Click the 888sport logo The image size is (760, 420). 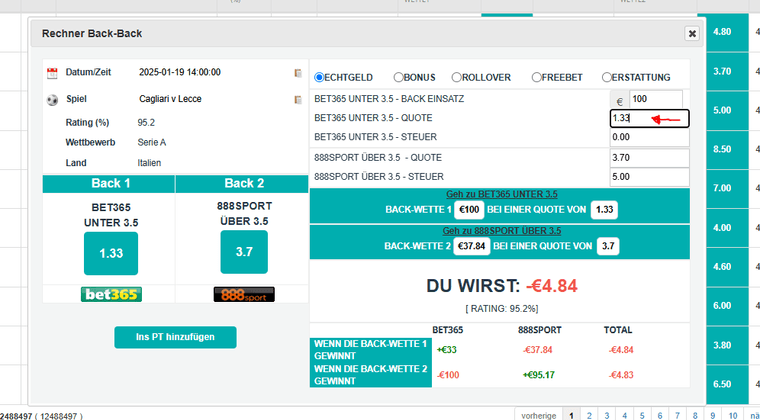(244, 295)
